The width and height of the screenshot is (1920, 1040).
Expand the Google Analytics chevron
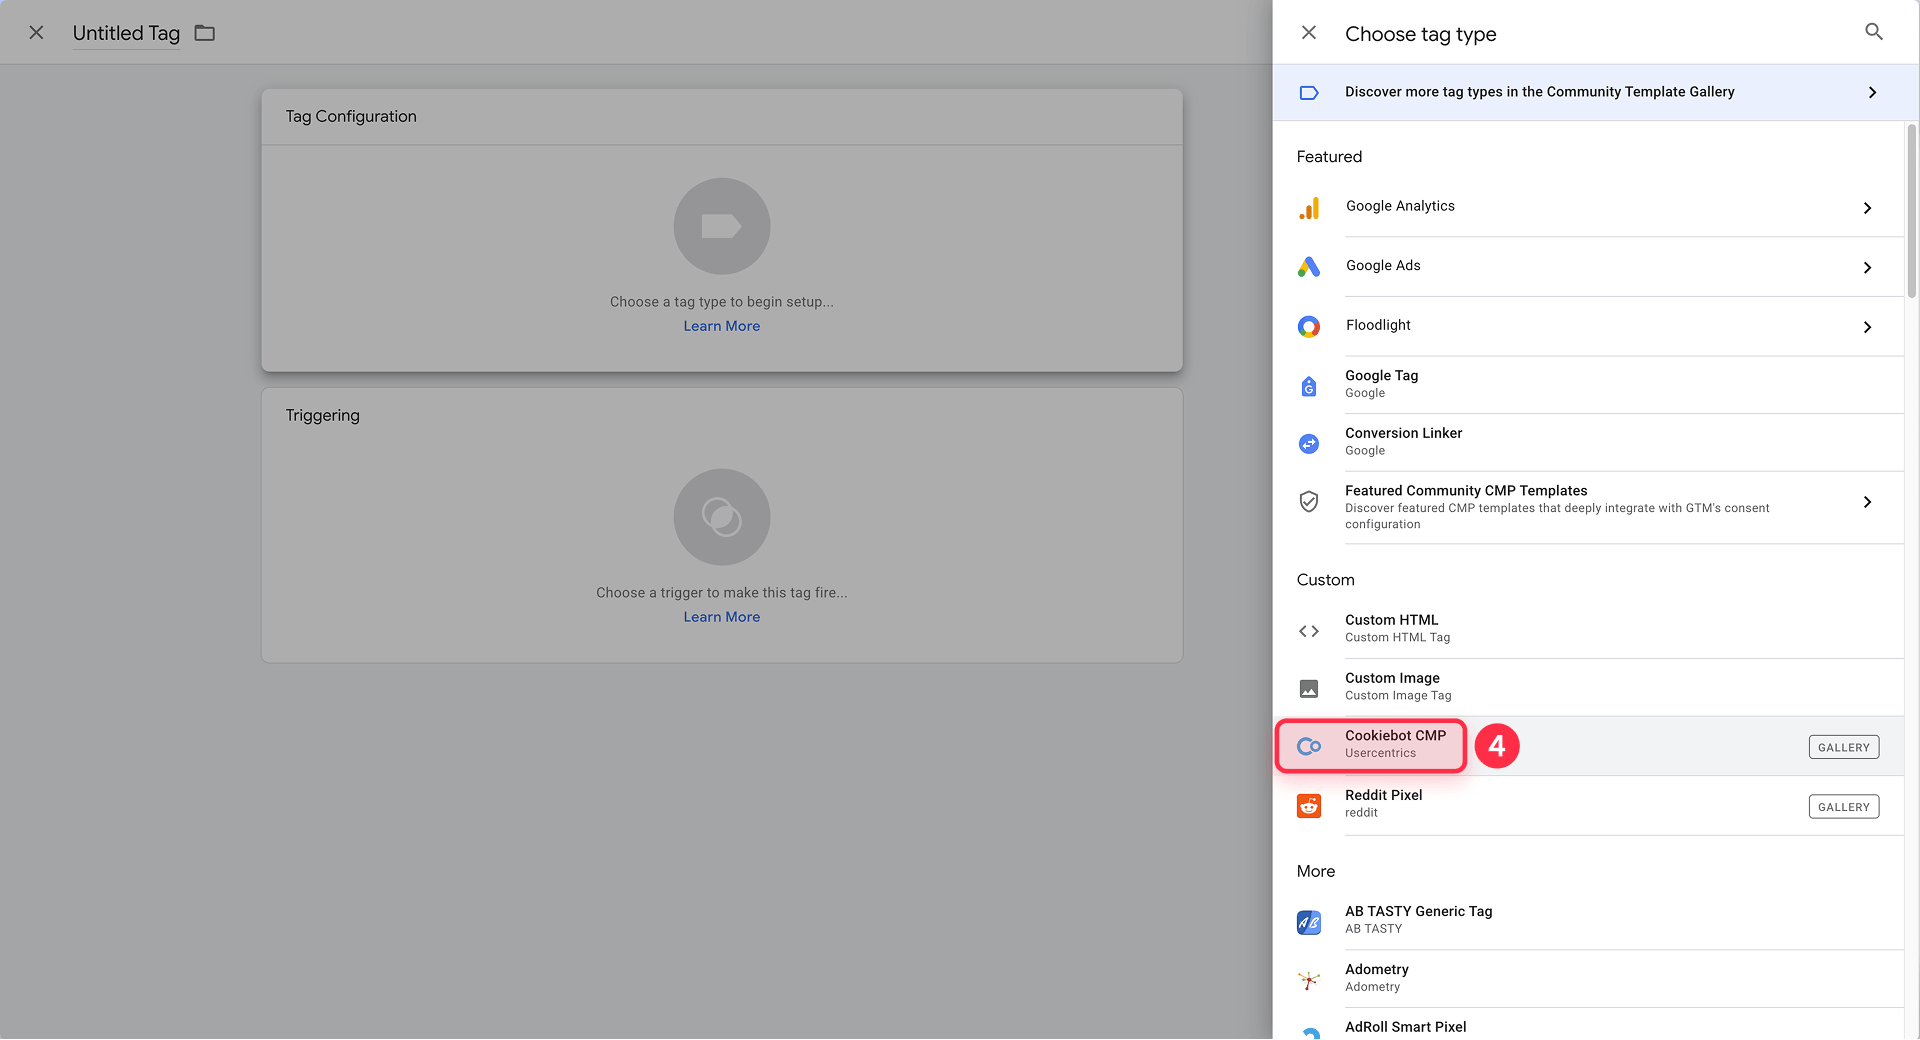coord(1867,208)
